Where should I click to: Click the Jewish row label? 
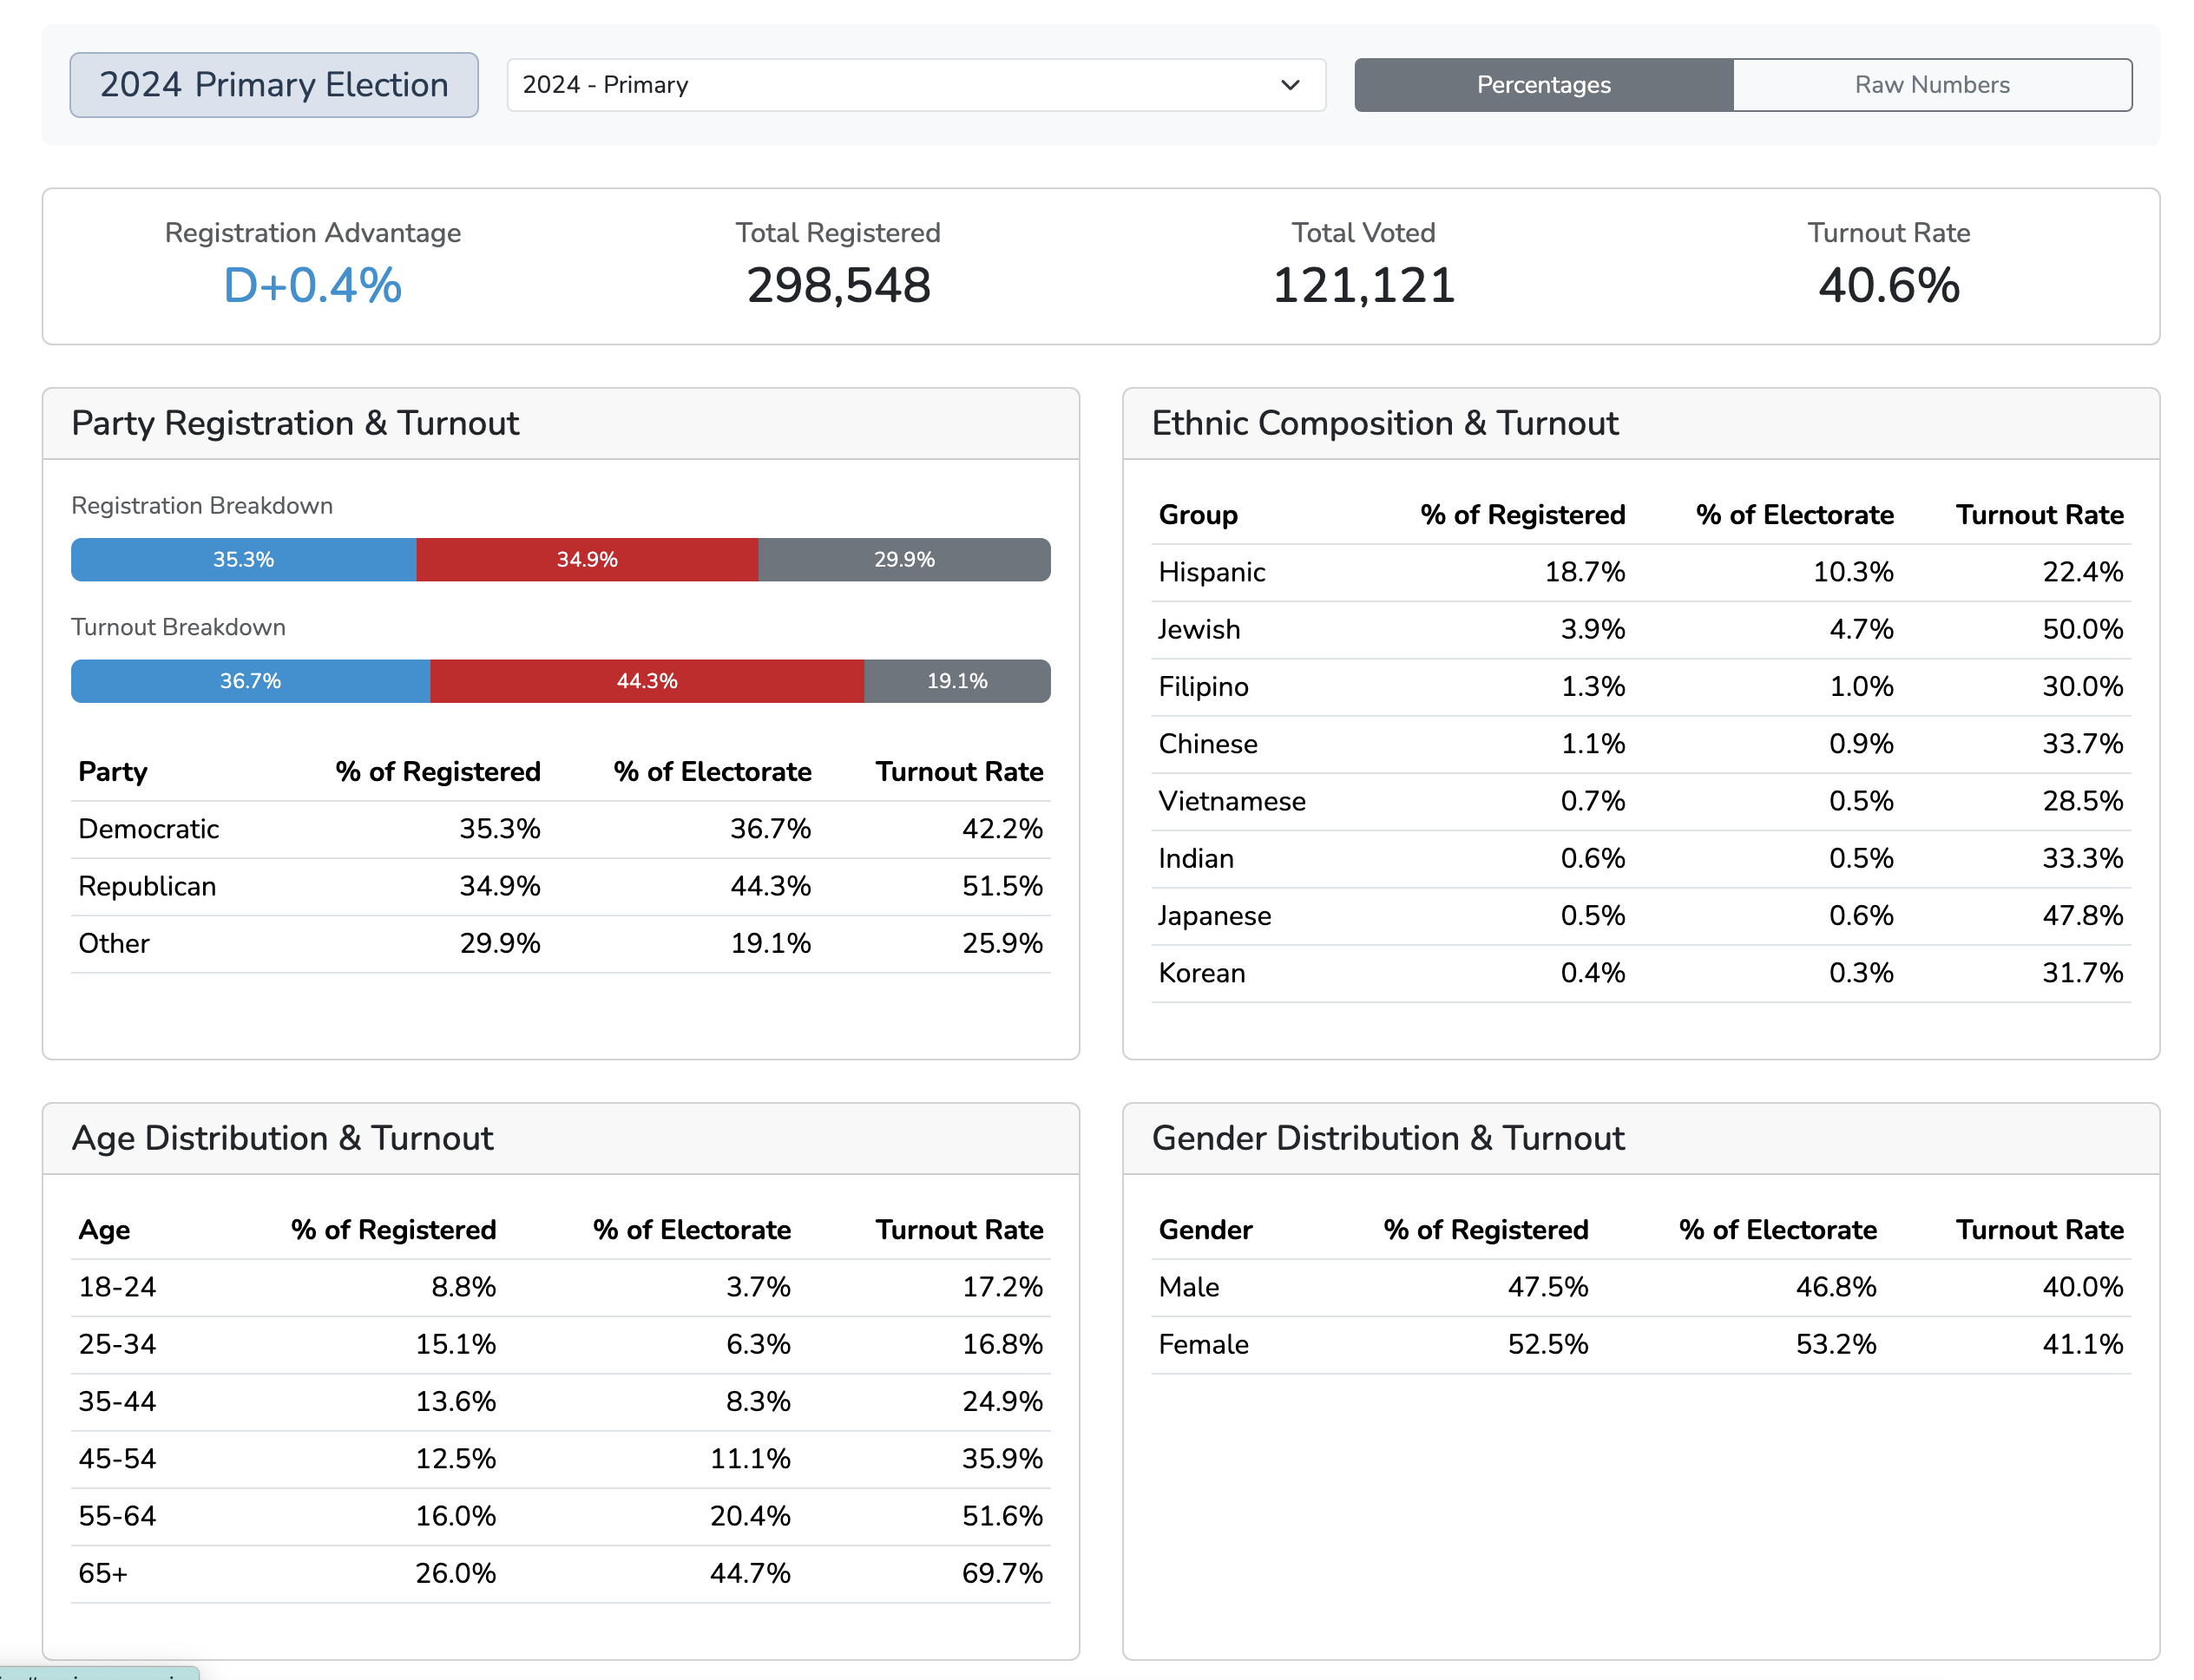(1199, 629)
